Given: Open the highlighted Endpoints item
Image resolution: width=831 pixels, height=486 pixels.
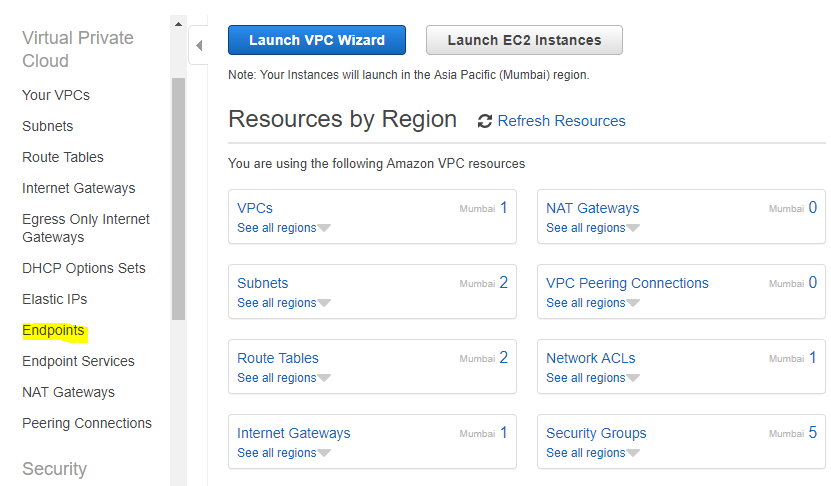Looking at the screenshot, I should tap(53, 330).
